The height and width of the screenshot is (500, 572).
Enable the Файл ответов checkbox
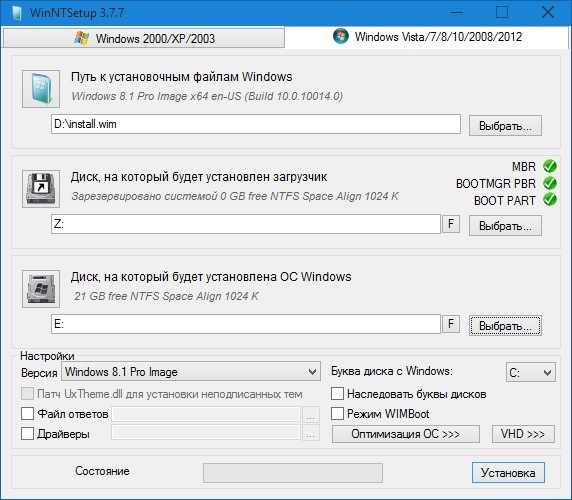coord(27,414)
